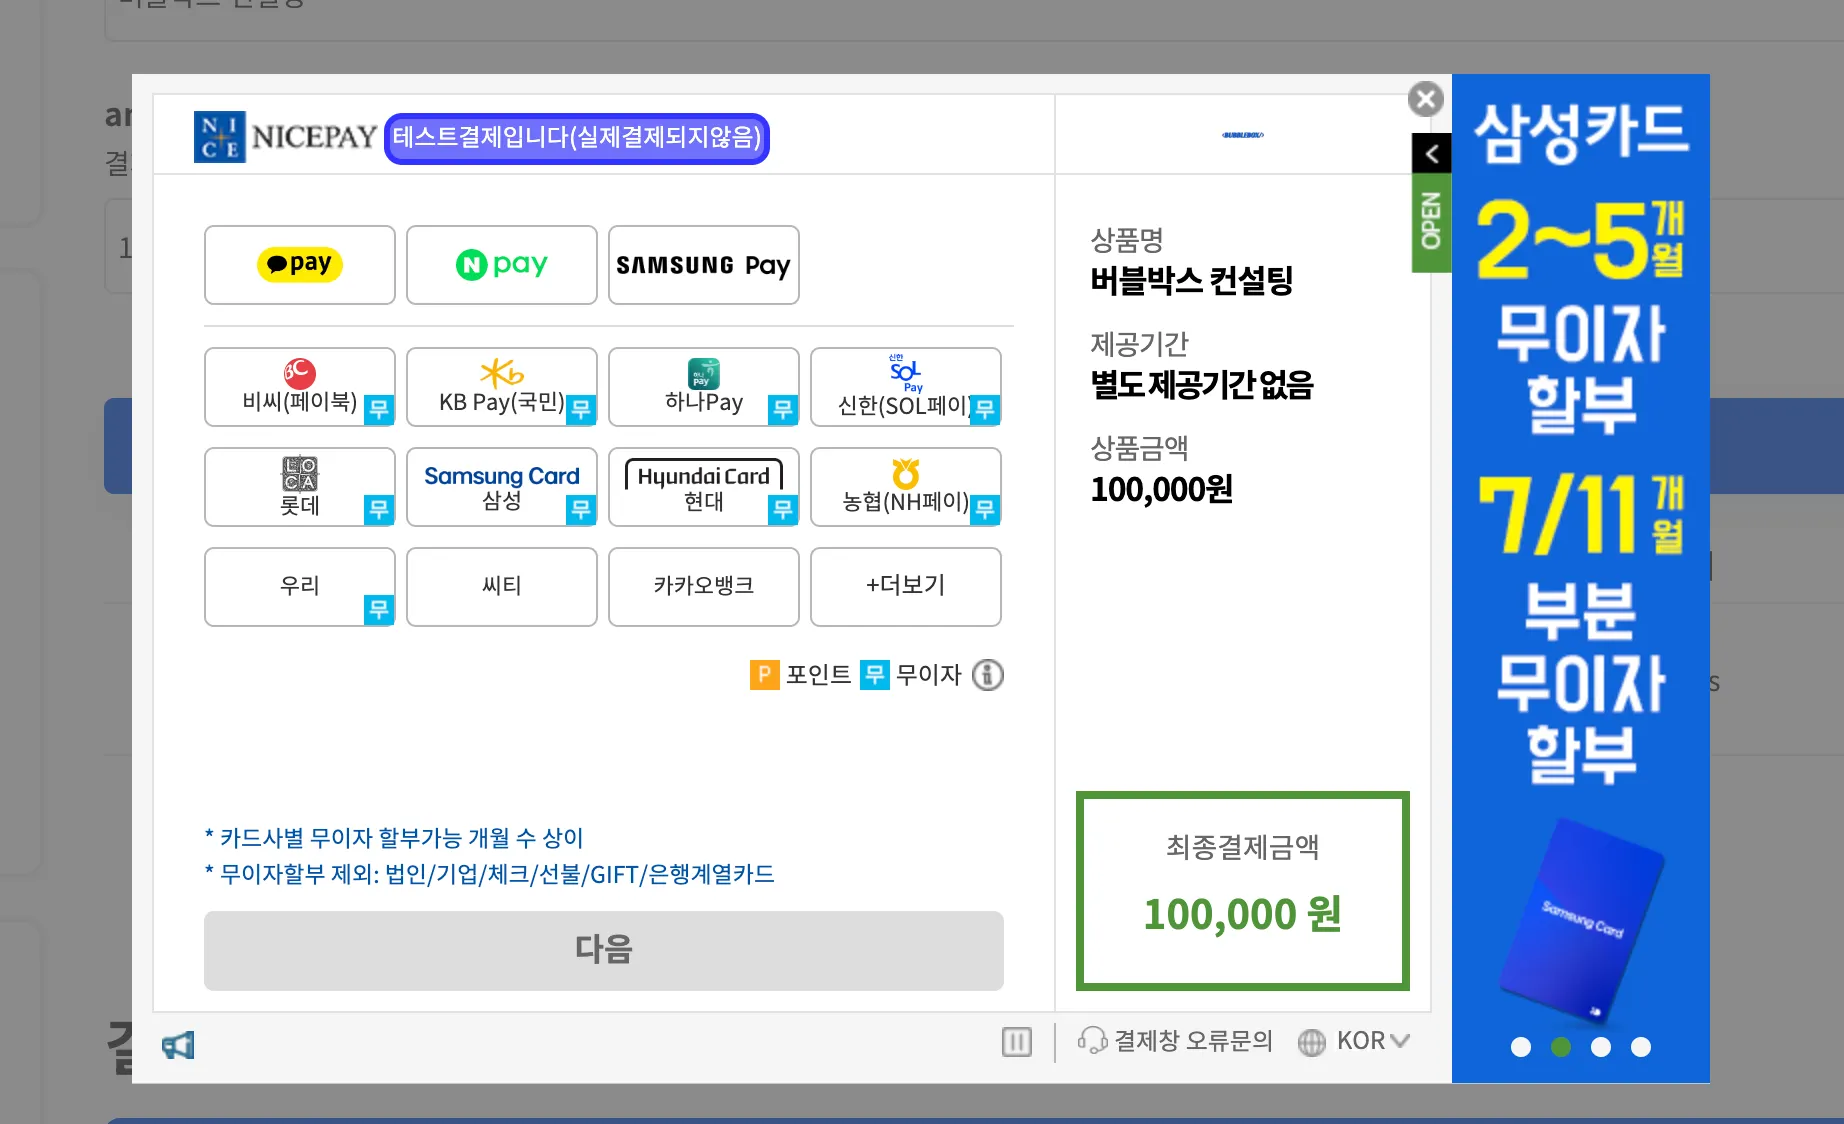The image size is (1844, 1124).
Task: Click the megaphone notice icon
Action: [178, 1045]
